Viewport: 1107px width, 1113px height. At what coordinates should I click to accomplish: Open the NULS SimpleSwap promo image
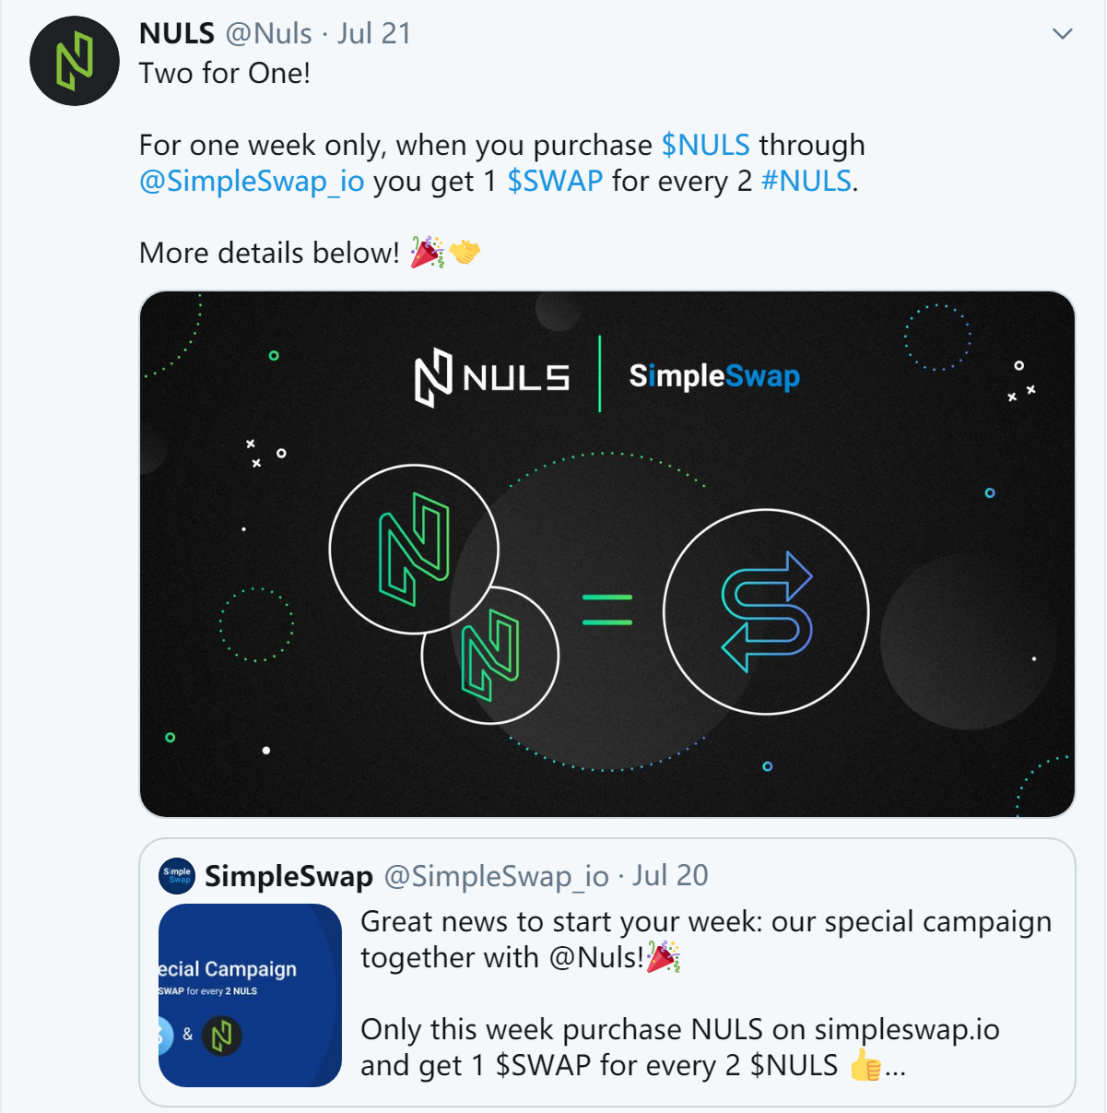tap(607, 554)
